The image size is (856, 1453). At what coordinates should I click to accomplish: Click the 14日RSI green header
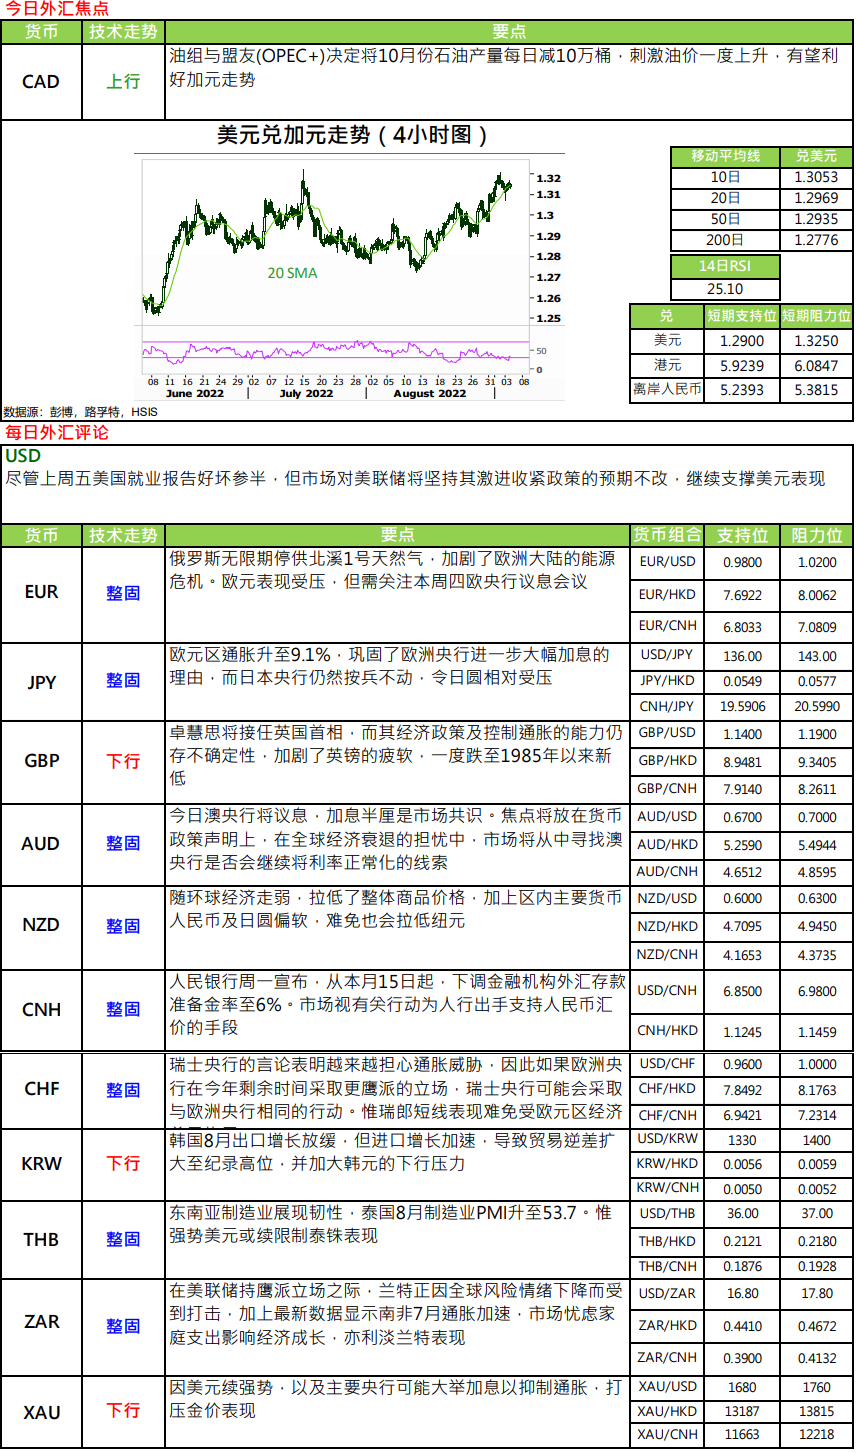725,266
